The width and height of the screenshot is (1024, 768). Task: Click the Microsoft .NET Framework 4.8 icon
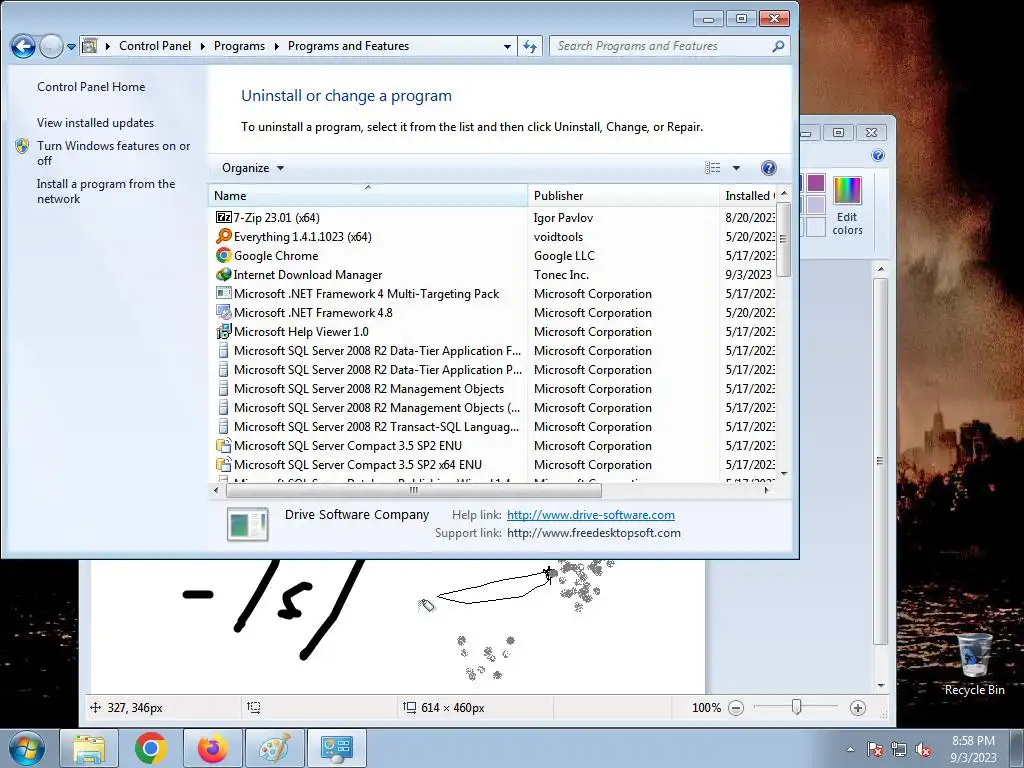coord(223,312)
